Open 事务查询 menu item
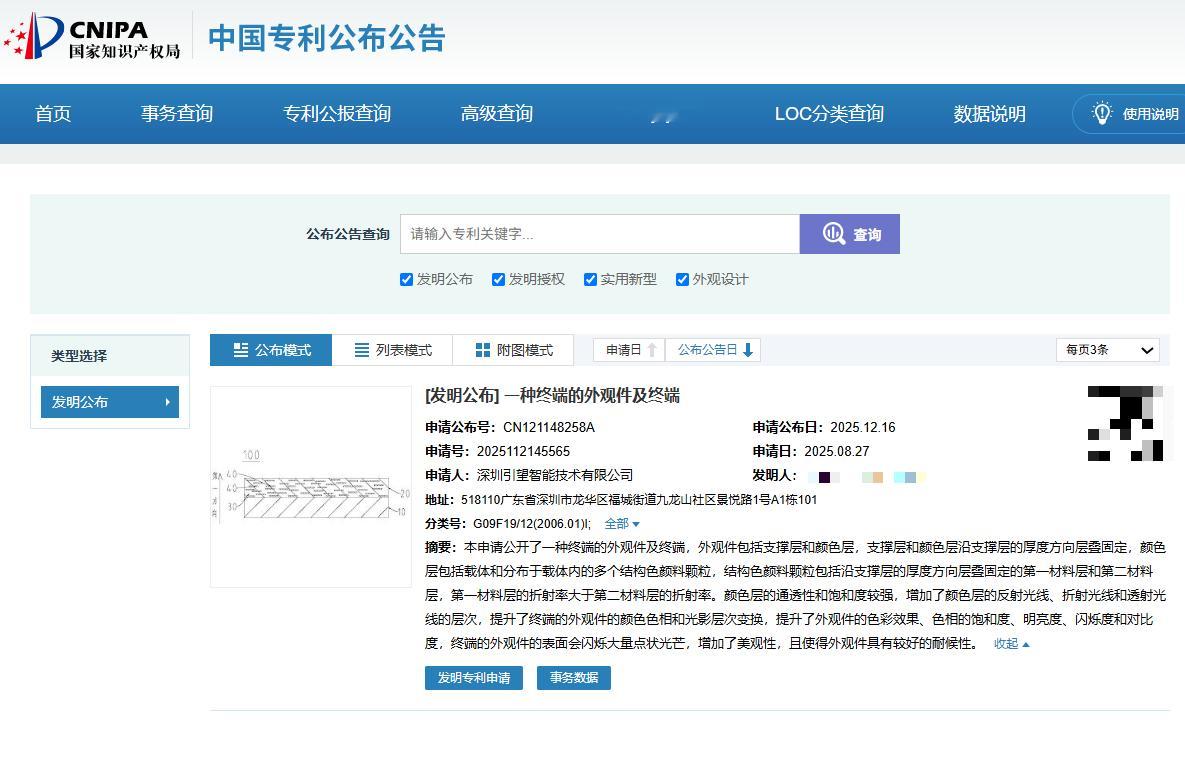 coord(177,114)
